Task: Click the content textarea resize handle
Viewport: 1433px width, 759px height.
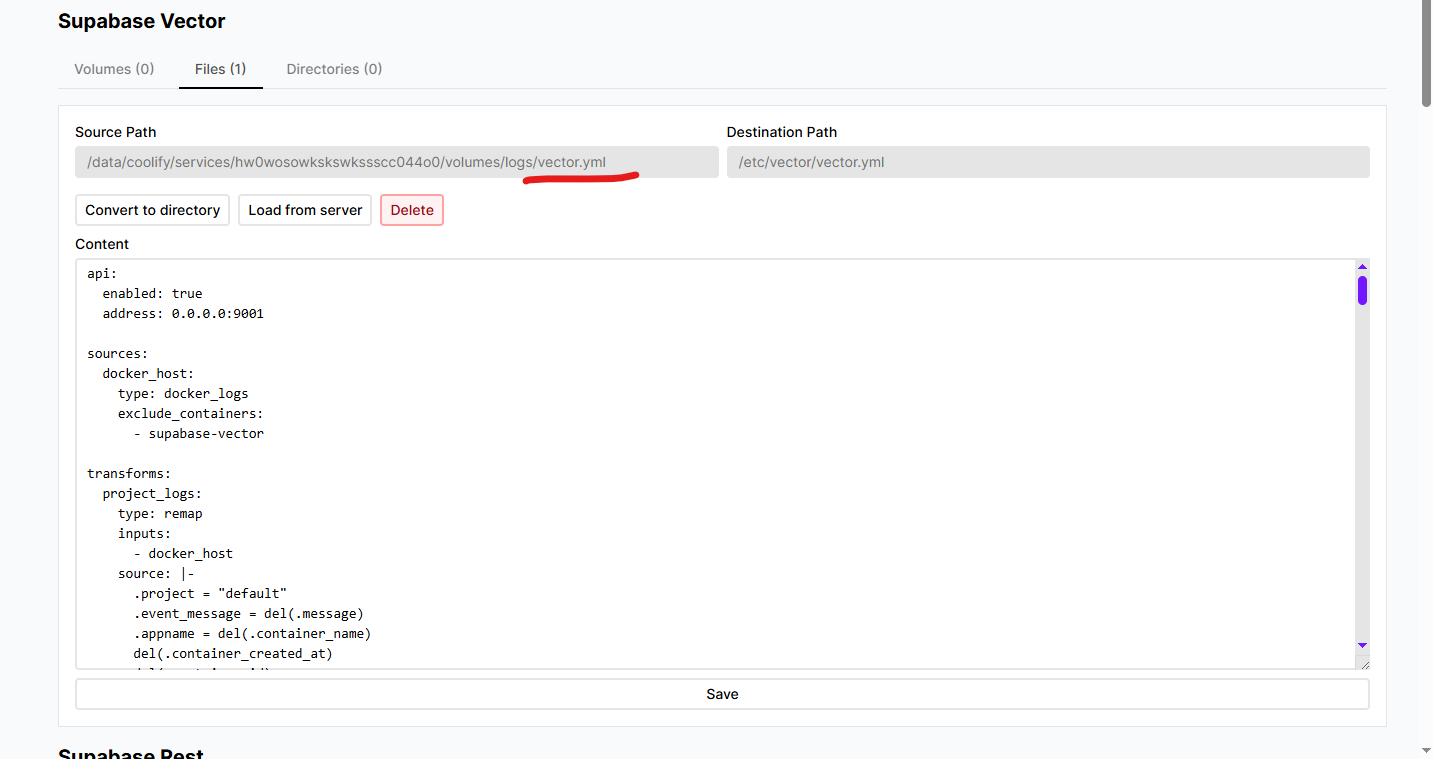Action: (x=1362, y=662)
